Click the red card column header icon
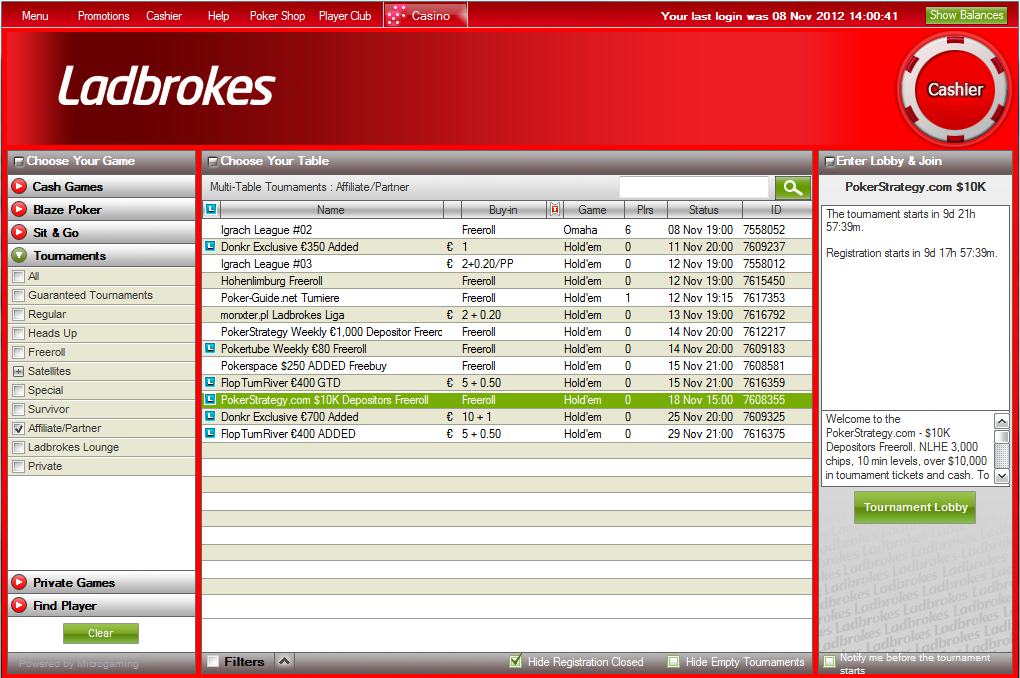Screen dimensions: 1020x678 click(x=555, y=210)
